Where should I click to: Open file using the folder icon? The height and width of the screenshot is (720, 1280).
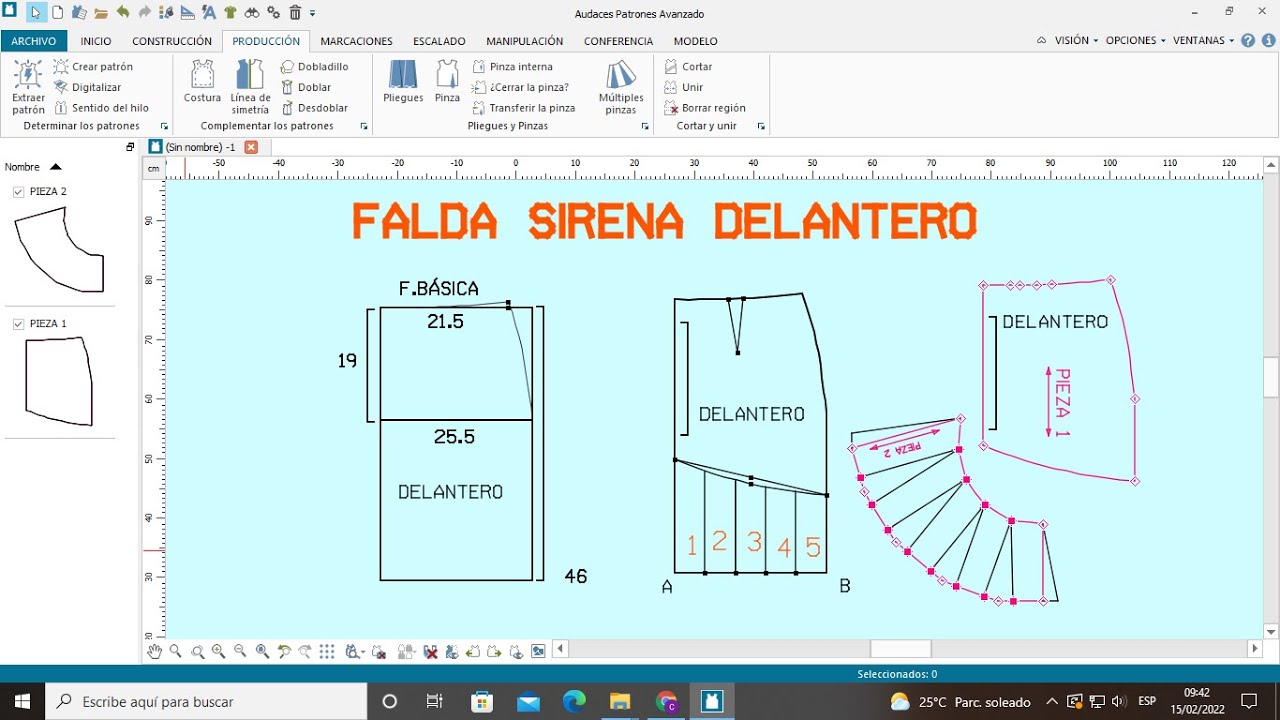pyautogui.click(x=101, y=13)
